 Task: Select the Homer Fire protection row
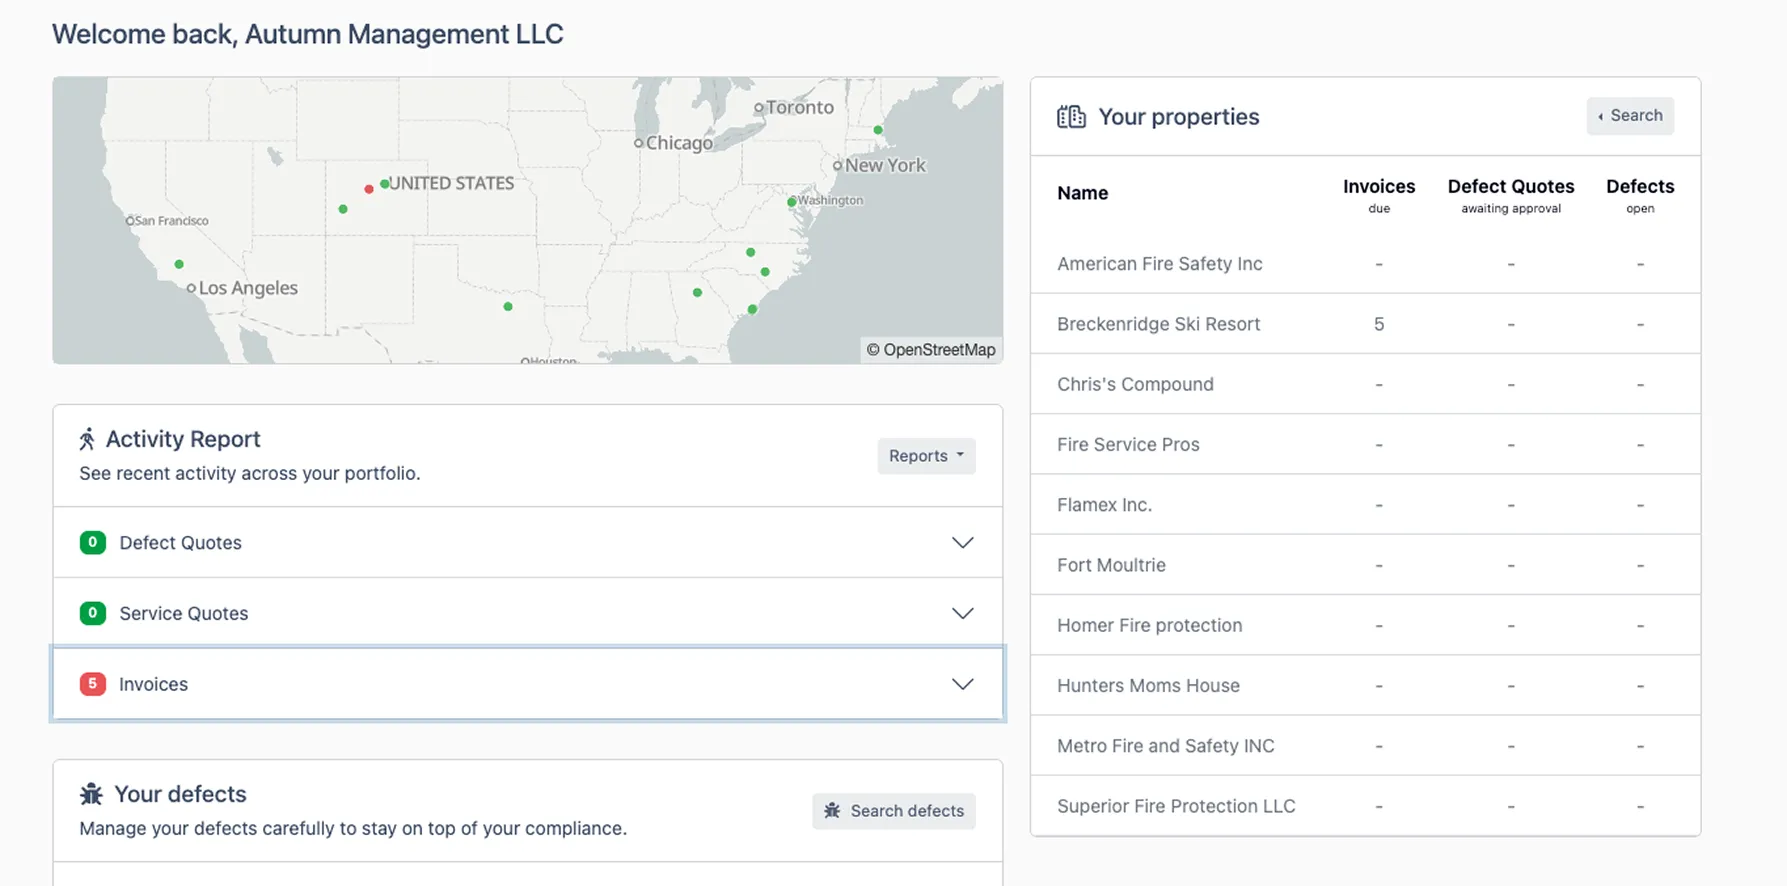(1365, 625)
